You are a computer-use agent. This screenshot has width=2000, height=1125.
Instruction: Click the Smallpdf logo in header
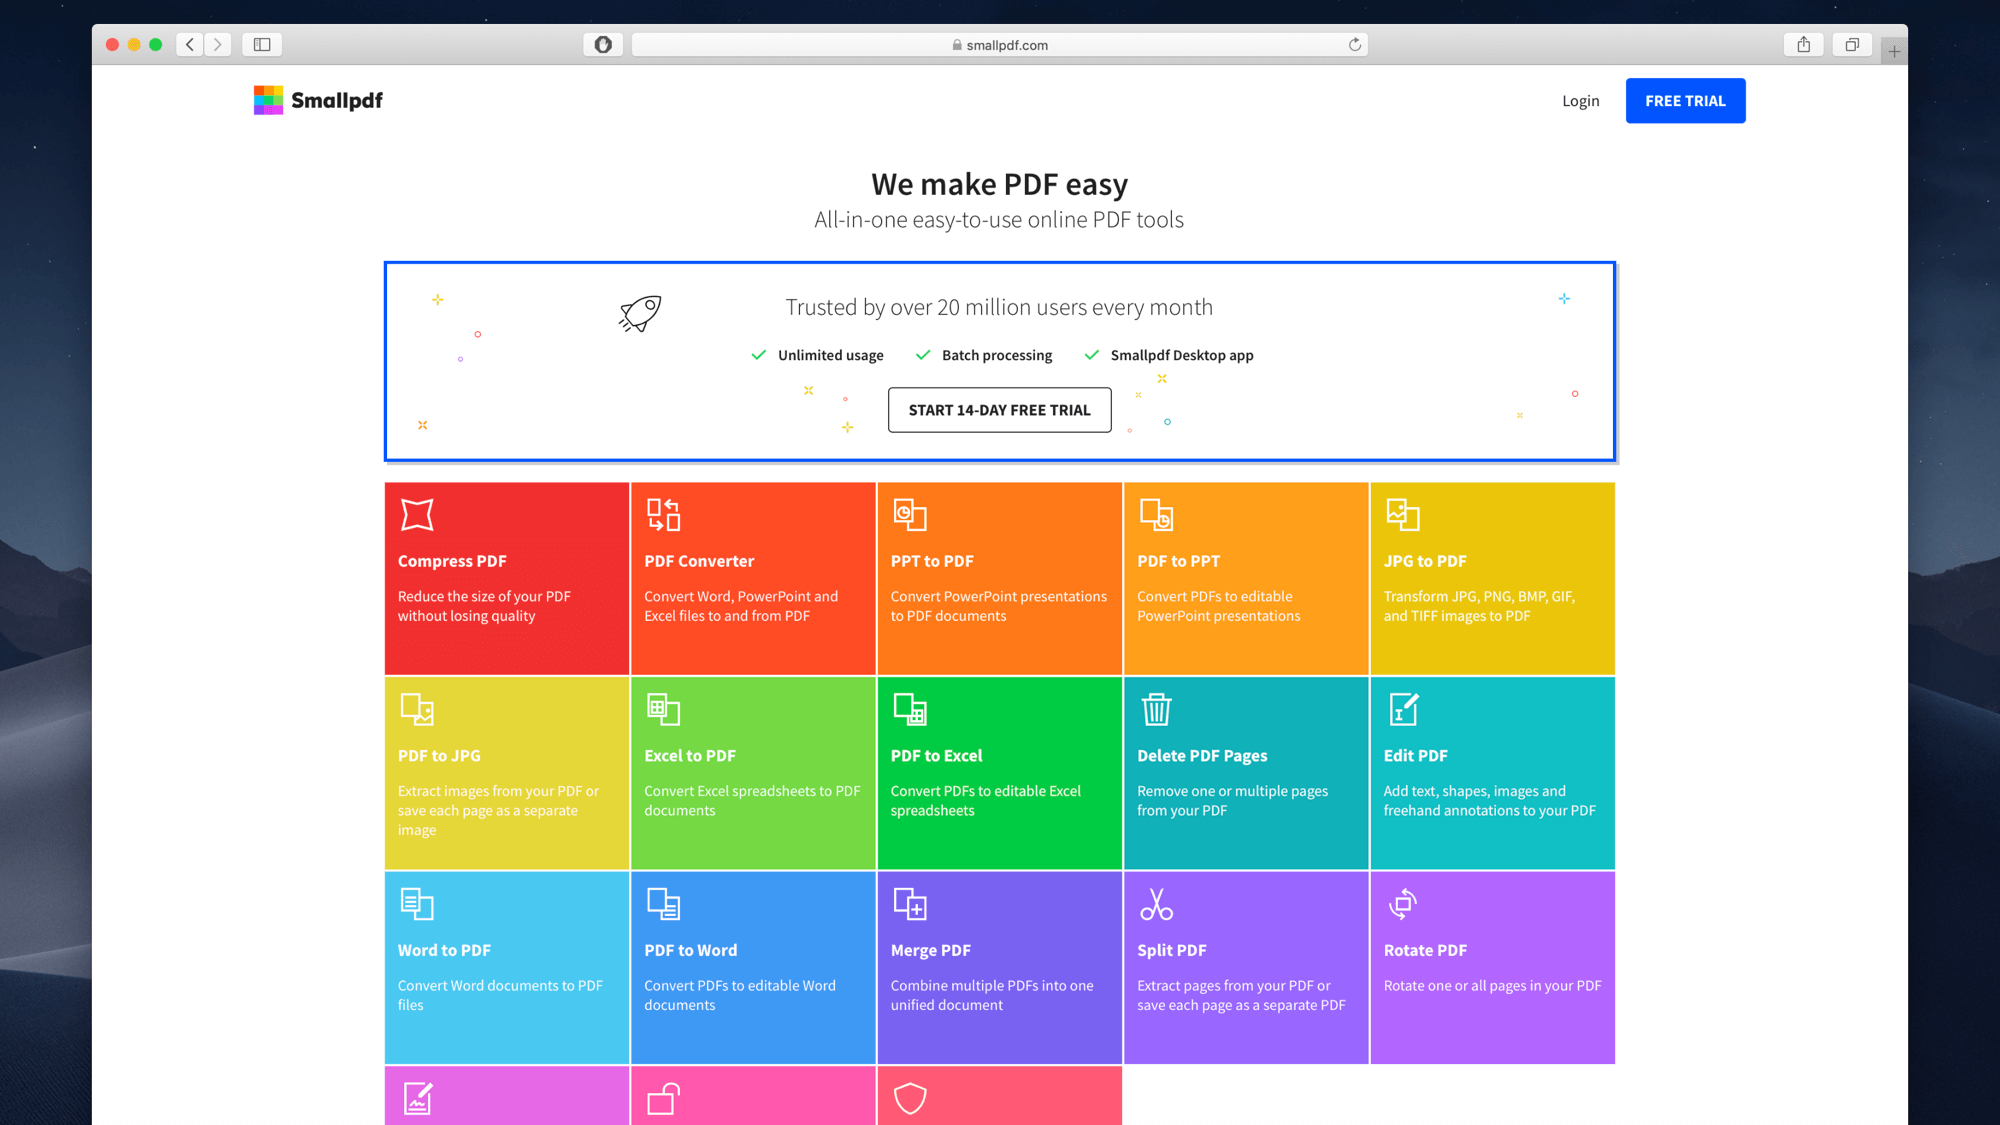[318, 100]
